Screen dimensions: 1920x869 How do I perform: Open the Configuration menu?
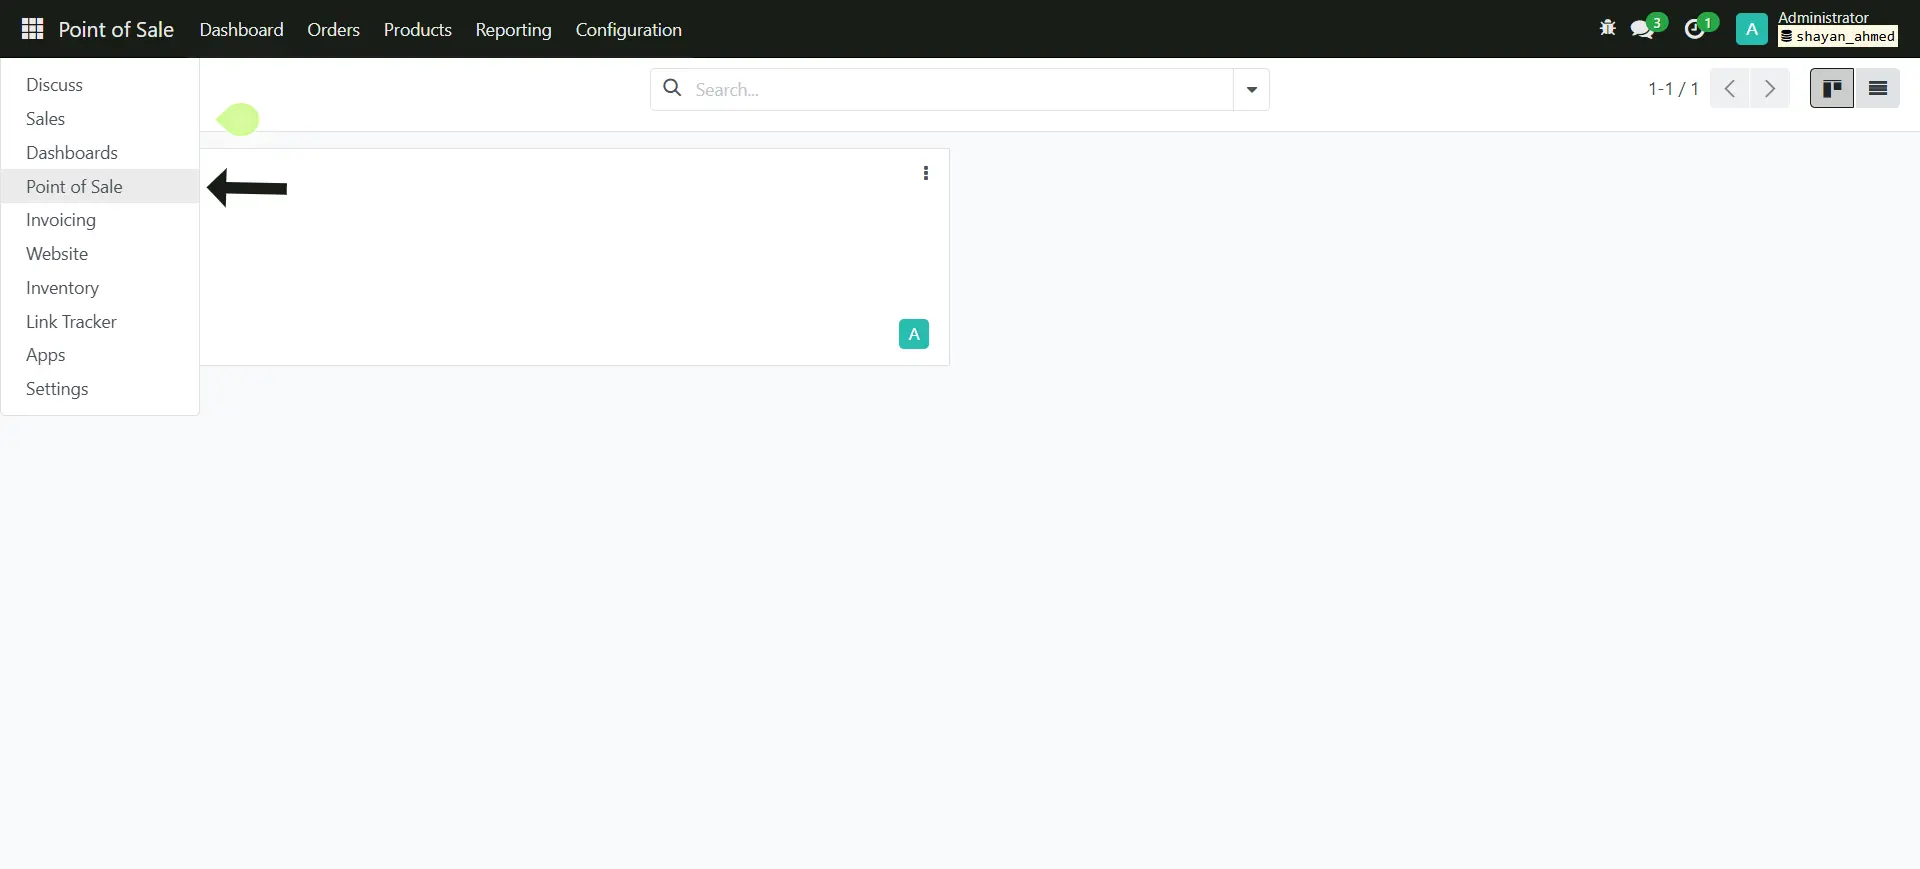pyautogui.click(x=628, y=30)
